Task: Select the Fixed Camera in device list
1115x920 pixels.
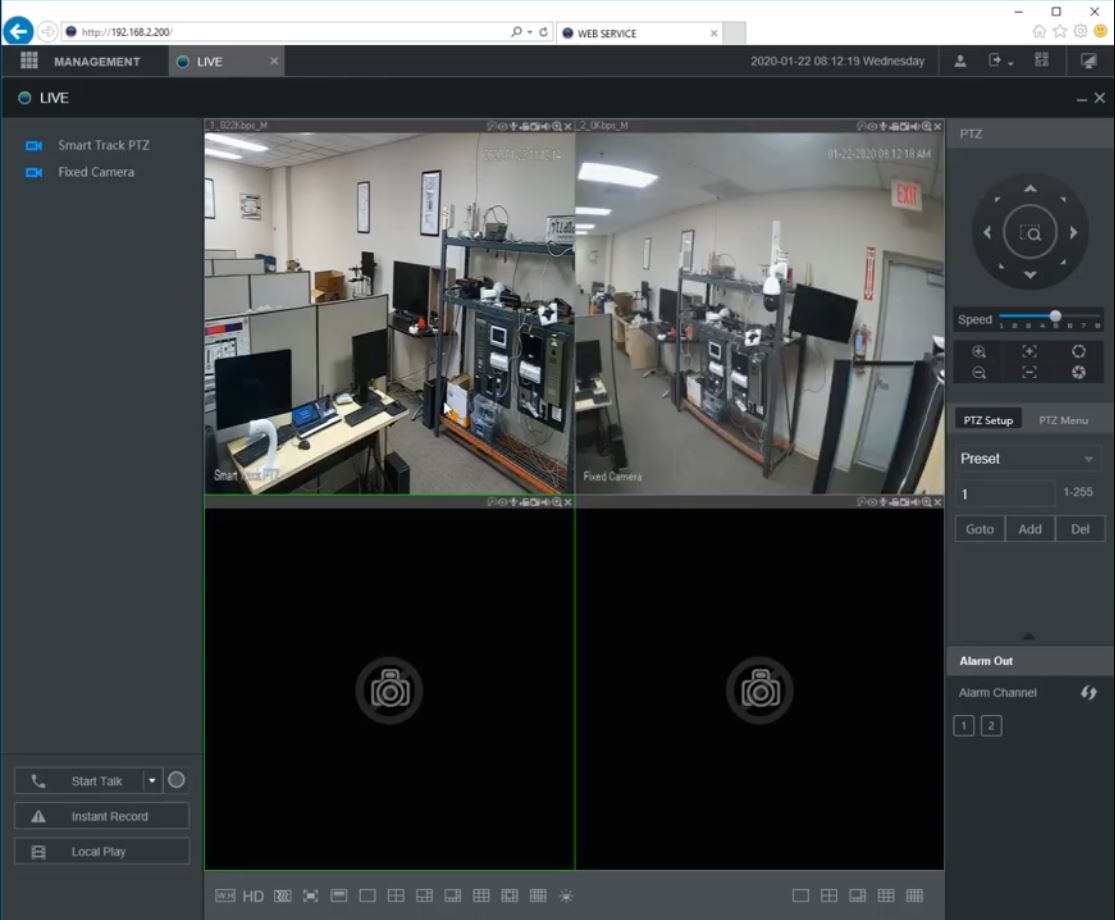Action: [x=95, y=172]
